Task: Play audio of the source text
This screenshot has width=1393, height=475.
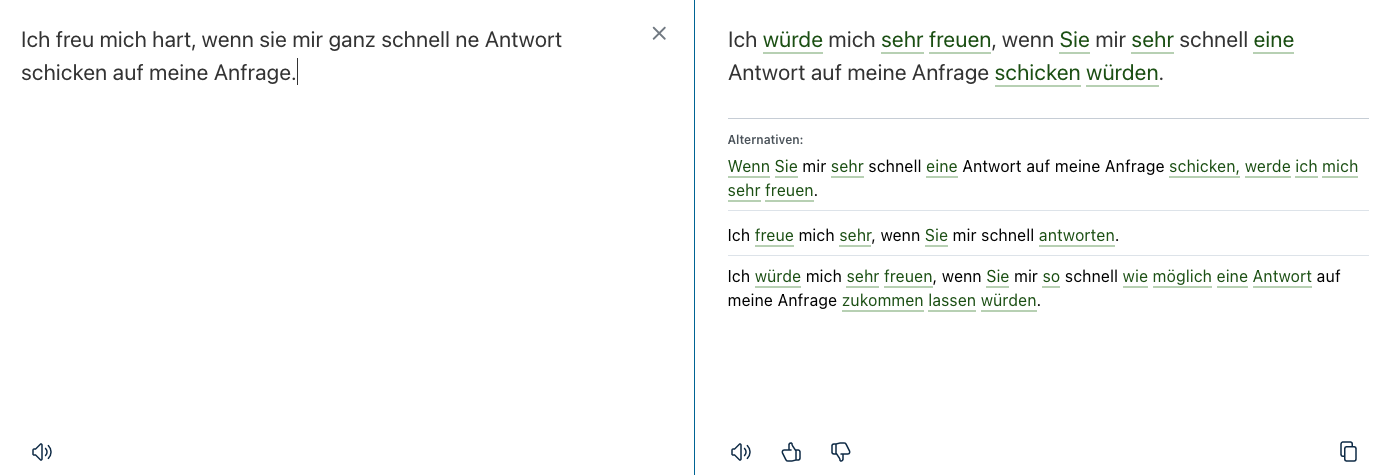Action: point(42,452)
